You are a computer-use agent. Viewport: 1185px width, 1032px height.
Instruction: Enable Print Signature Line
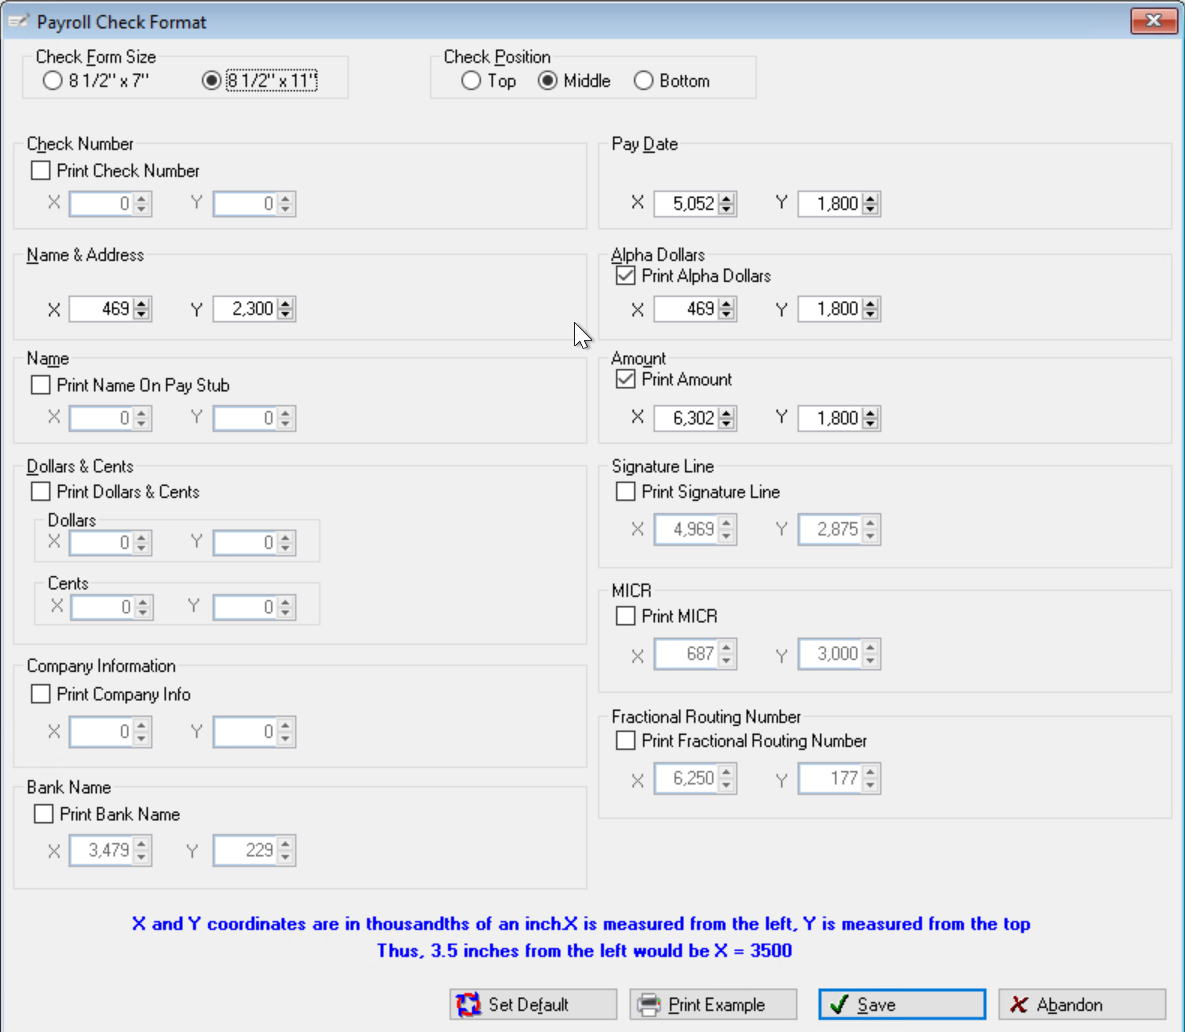click(625, 491)
